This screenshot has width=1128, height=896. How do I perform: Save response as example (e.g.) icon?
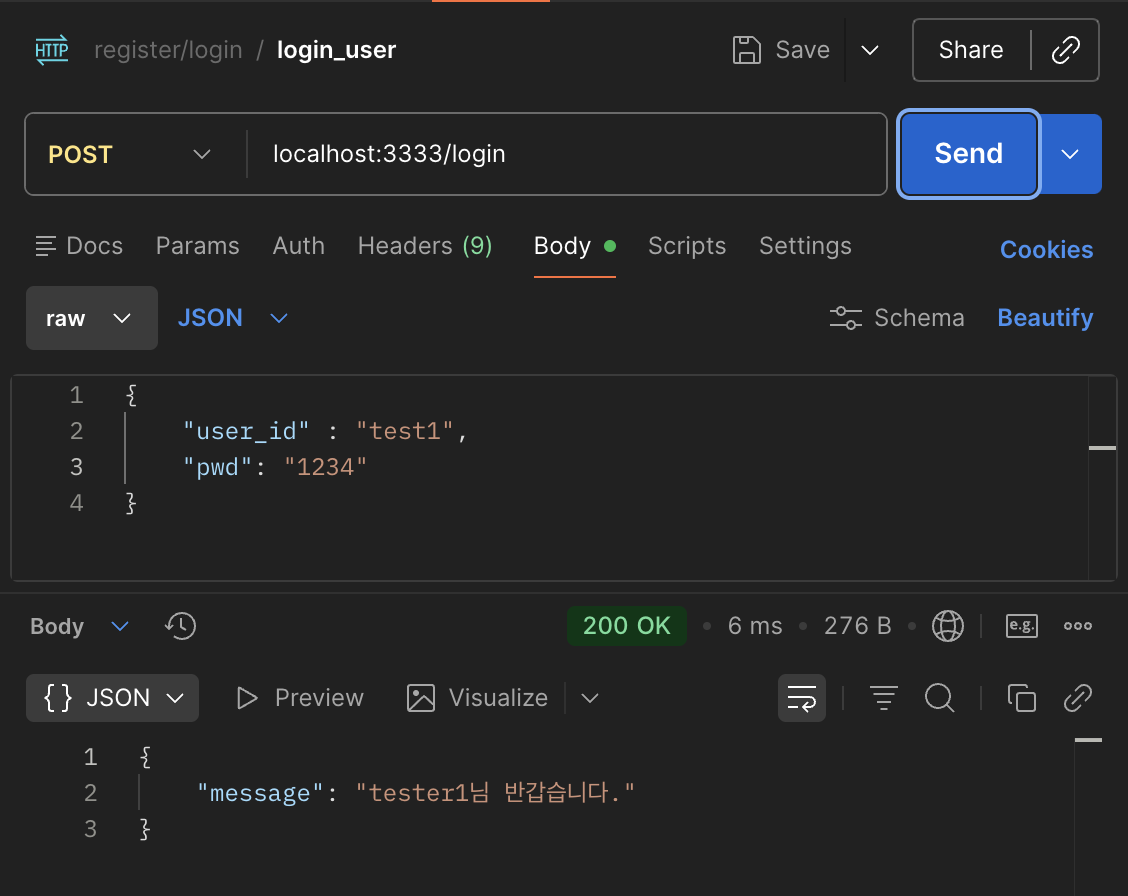pyautogui.click(x=1022, y=626)
